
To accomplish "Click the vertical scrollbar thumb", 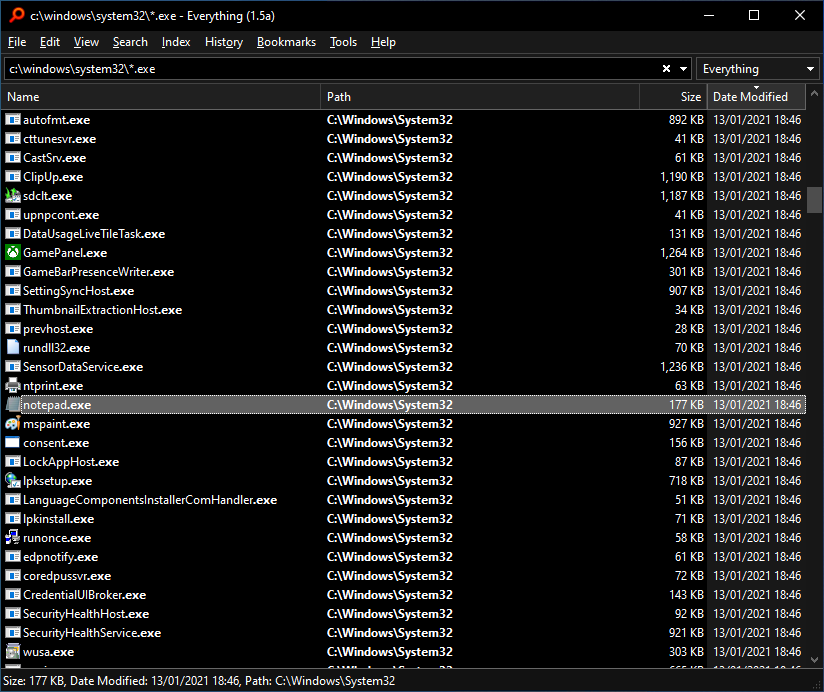I will click(x=815, y=200).
